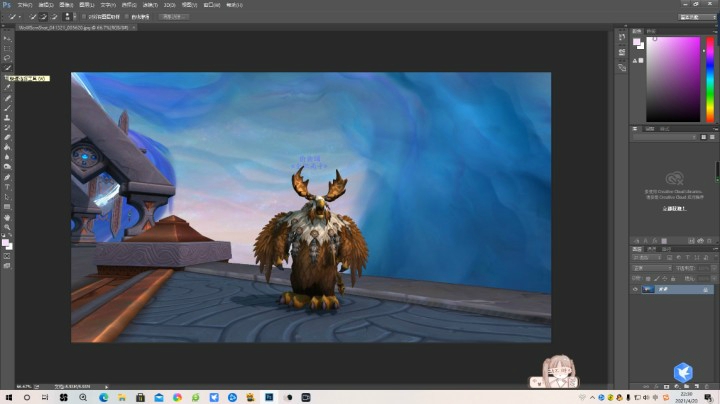The image size is (720, 404).
Task: Select the Eraser tool
Action: click(7, 137)
